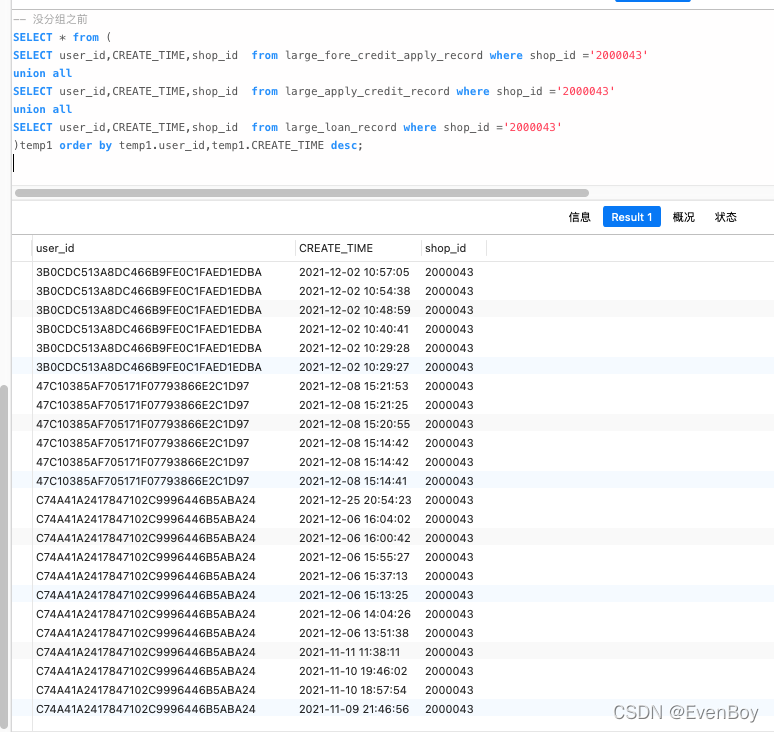The image size is (774, 732).
Task: Click row gutter beside the 10:48:59 row
Action: [22, 310]
